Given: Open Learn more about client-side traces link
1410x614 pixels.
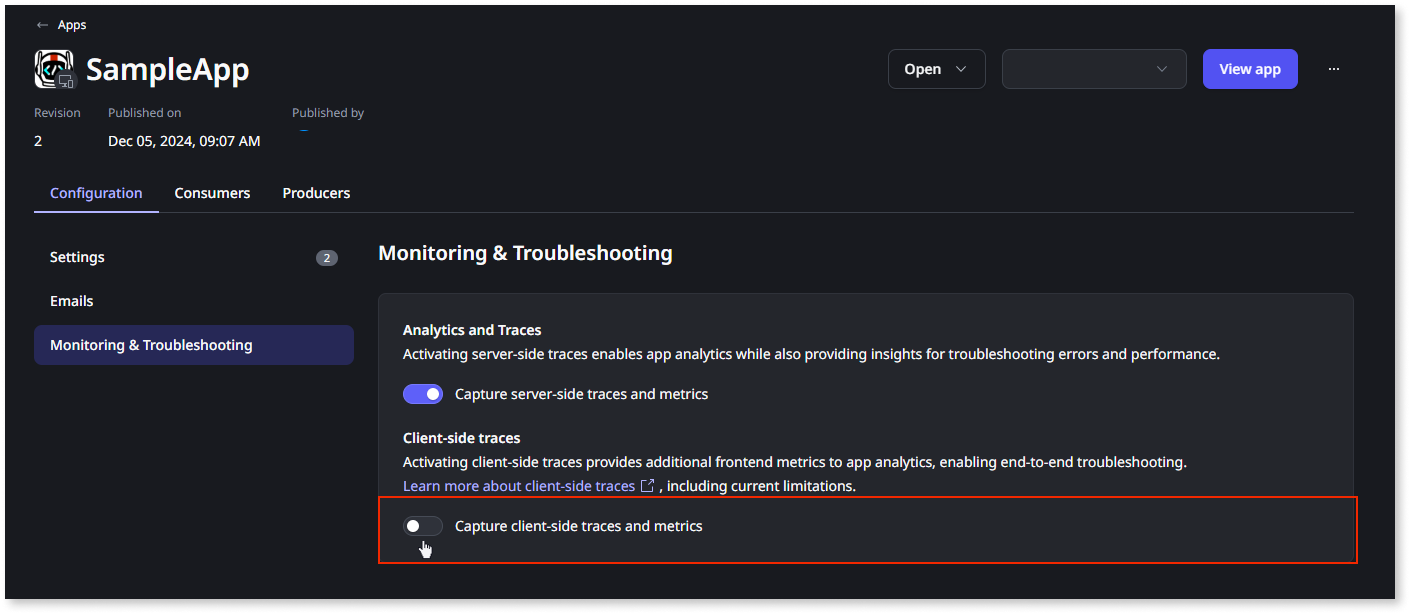Looking at the screenshot, I should (519, 486).
